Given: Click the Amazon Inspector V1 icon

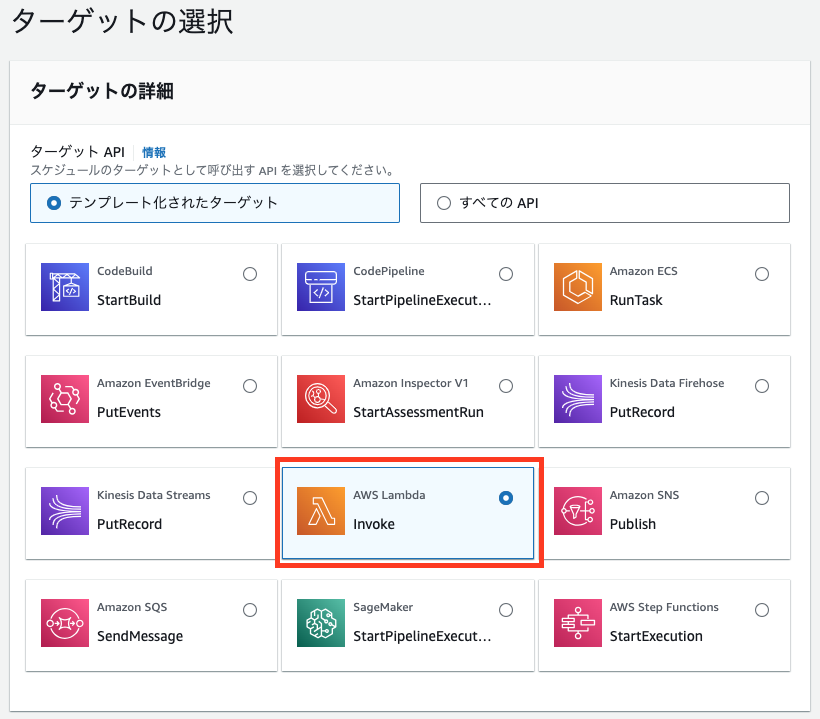Looking at the screenshot, I should [321, 399].
